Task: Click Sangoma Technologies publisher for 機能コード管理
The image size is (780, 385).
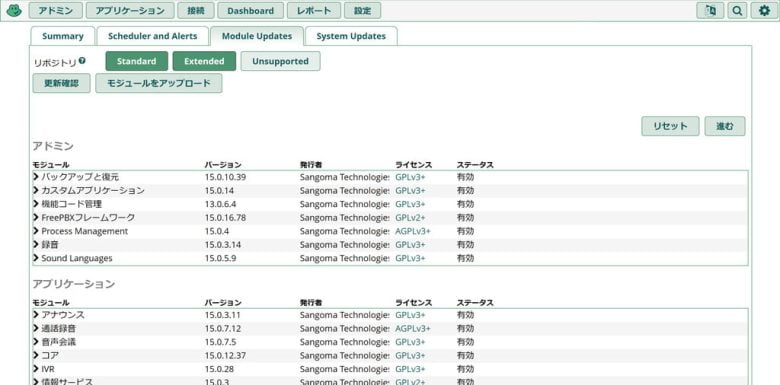Action: pyautogui.click(x=344, y=204)
